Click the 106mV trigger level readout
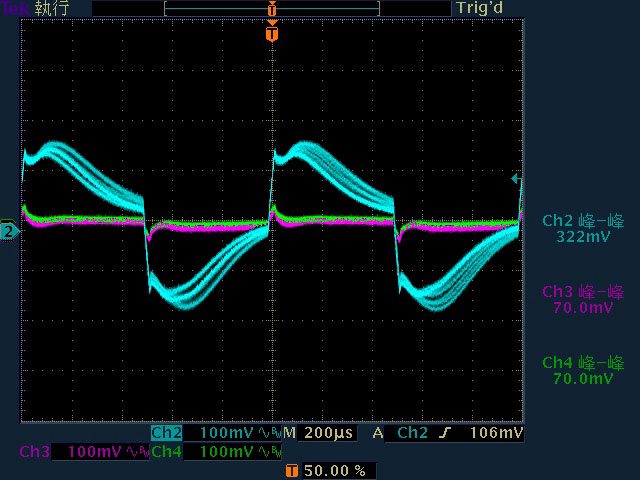The image size is (640, 480). click(495, 433)
